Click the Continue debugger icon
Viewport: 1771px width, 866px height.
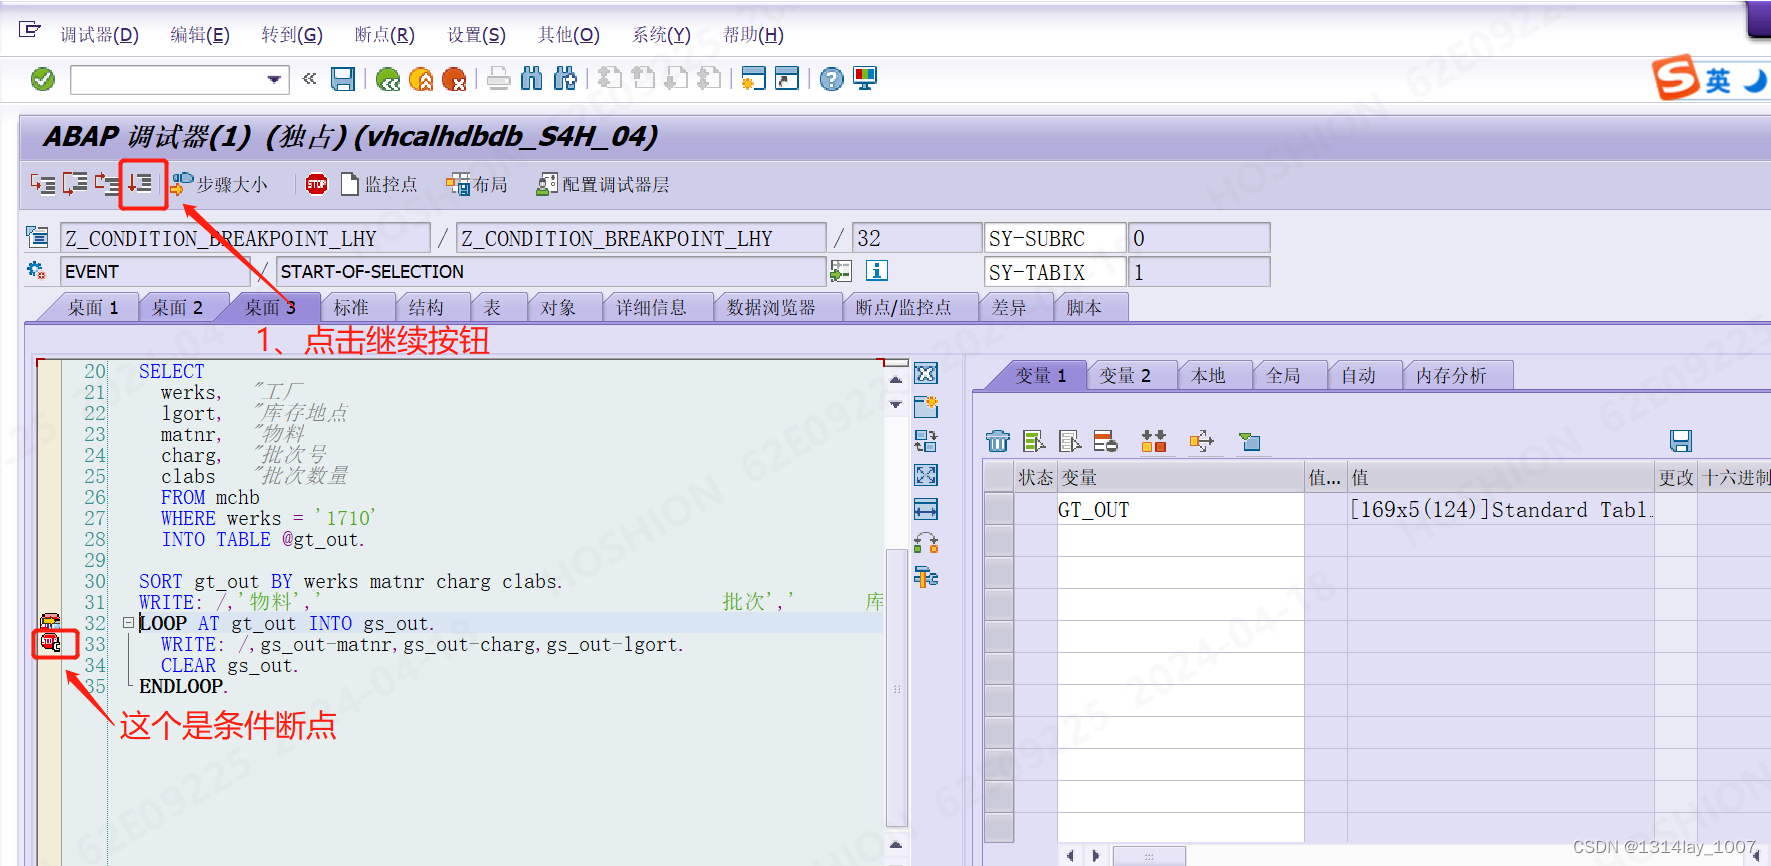click(x=140, y=184)
